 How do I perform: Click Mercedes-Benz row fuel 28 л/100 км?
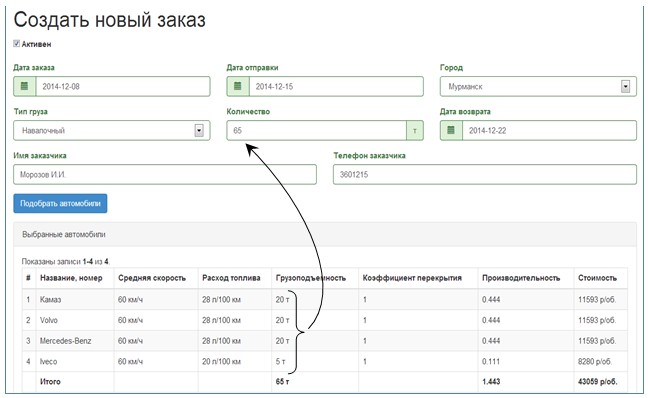click(235, 341)
